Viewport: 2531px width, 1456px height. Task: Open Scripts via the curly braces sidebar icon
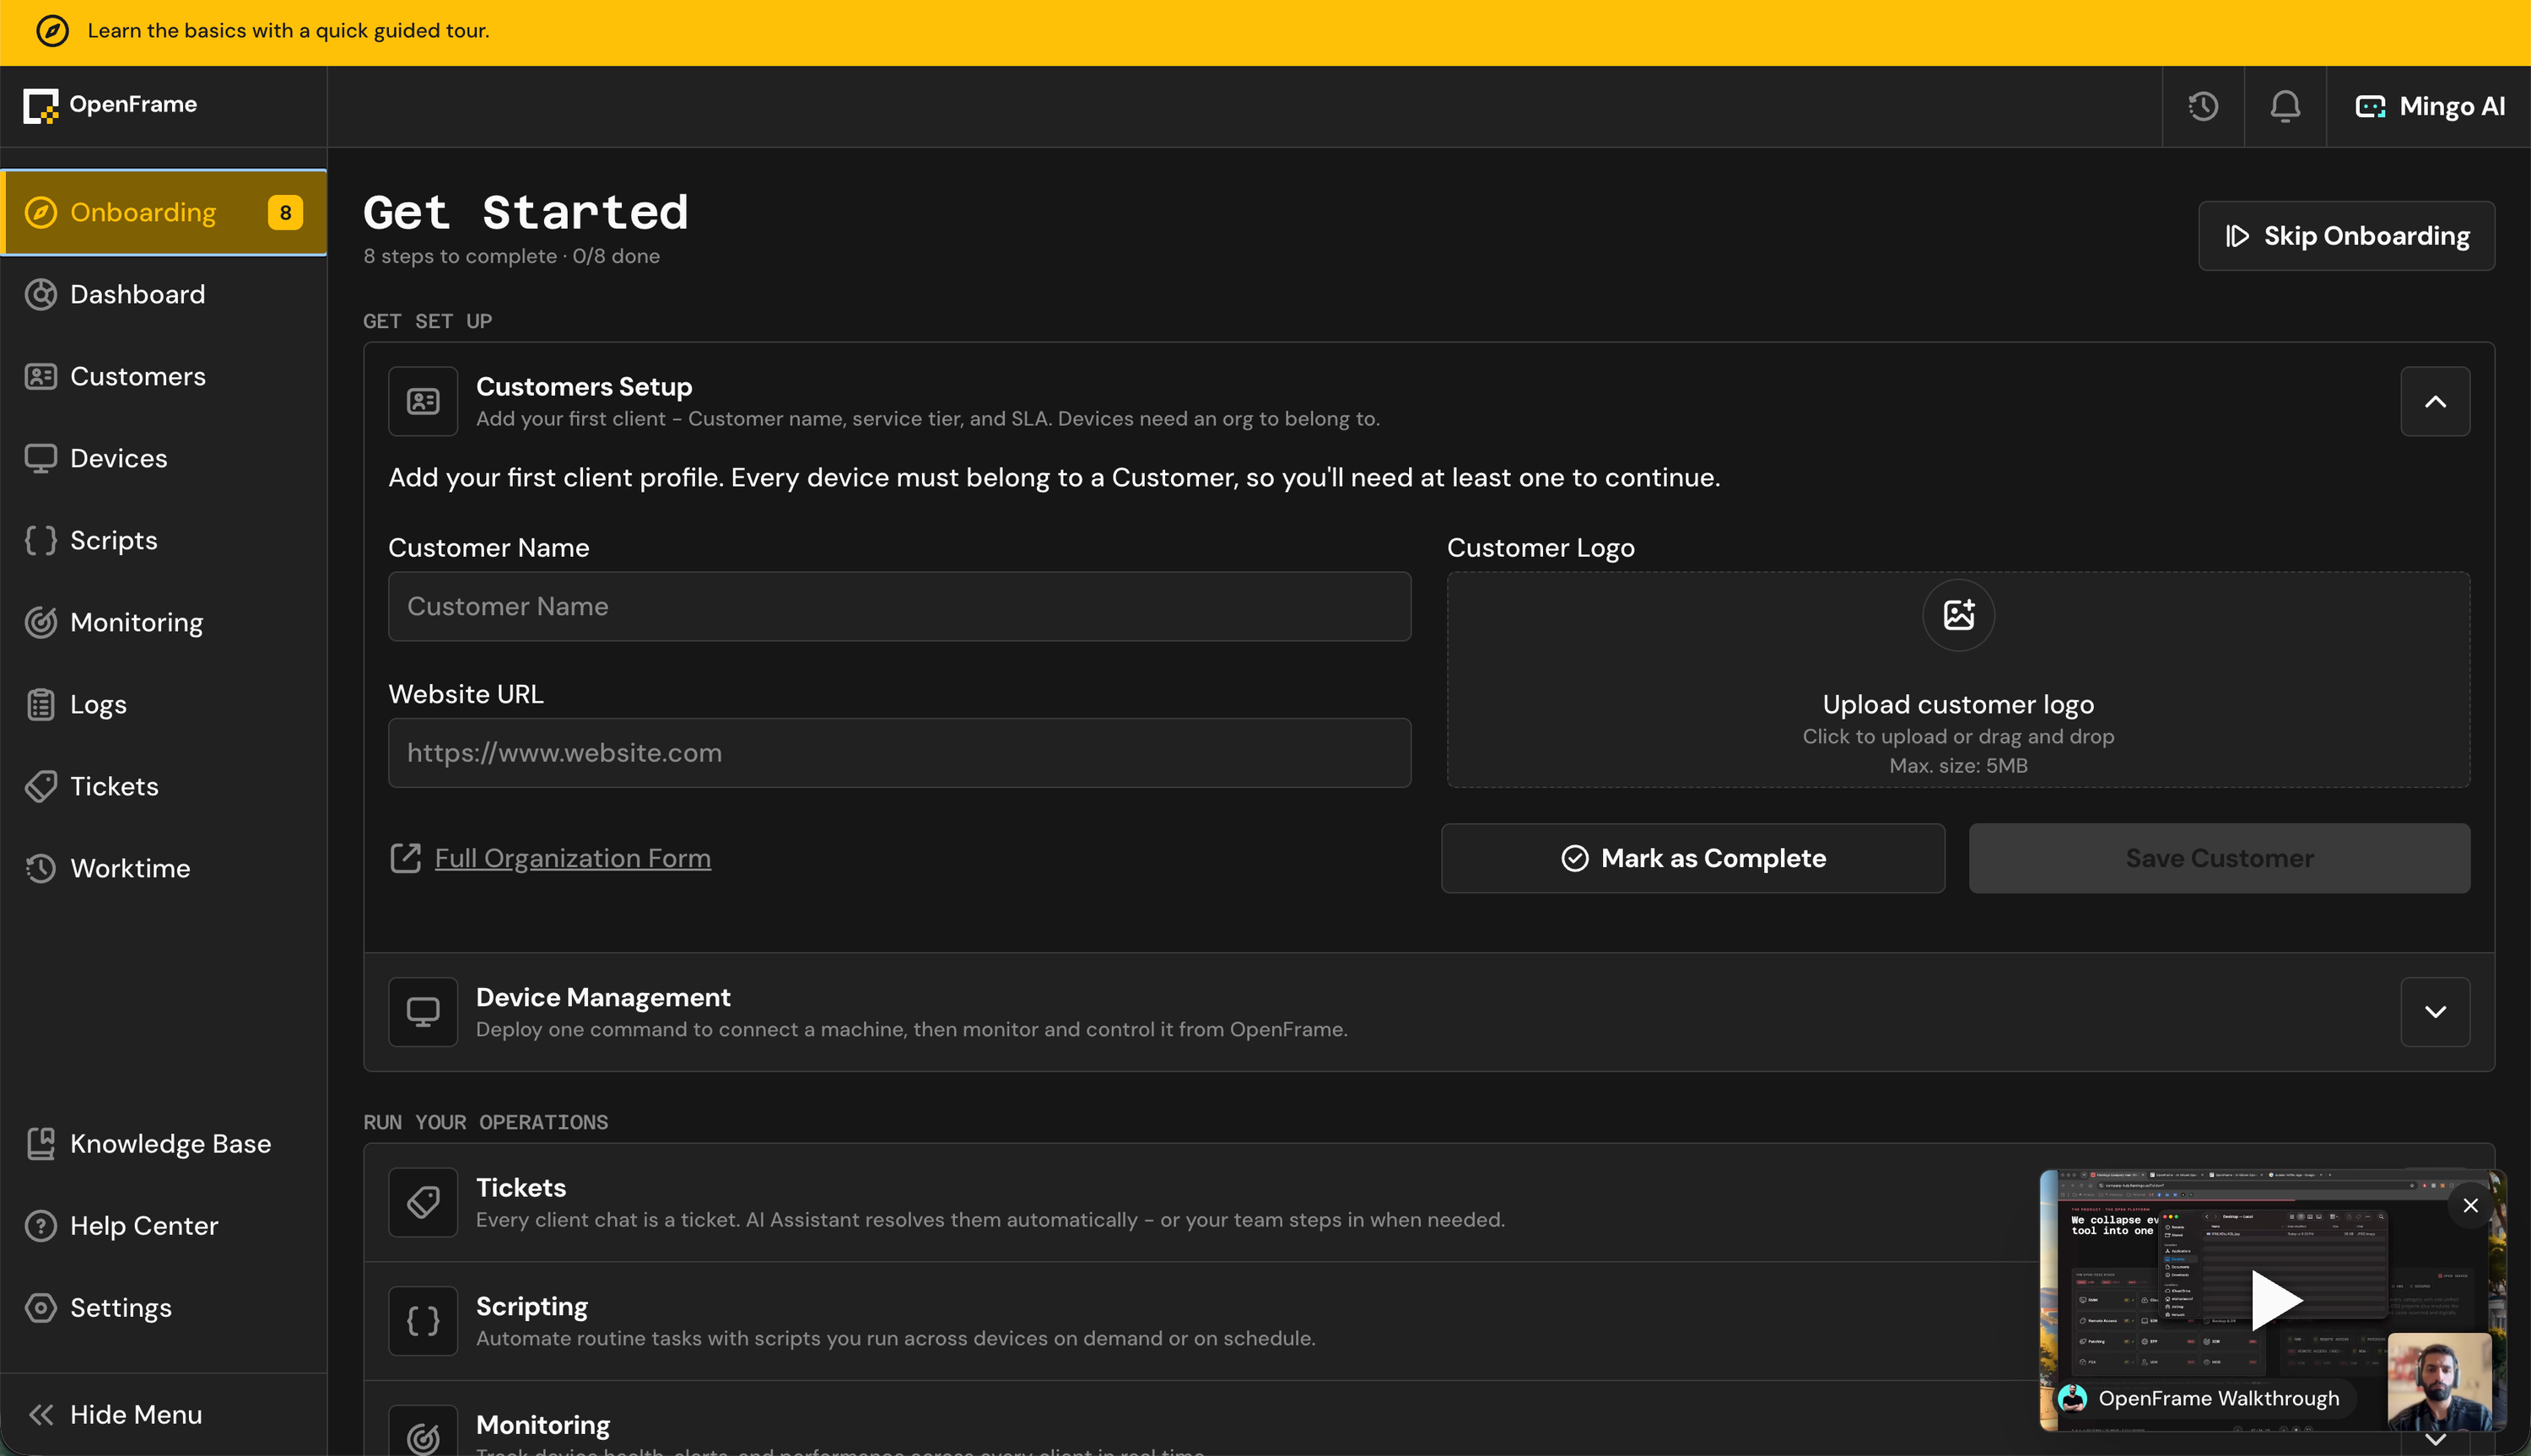tap(41, 540)
